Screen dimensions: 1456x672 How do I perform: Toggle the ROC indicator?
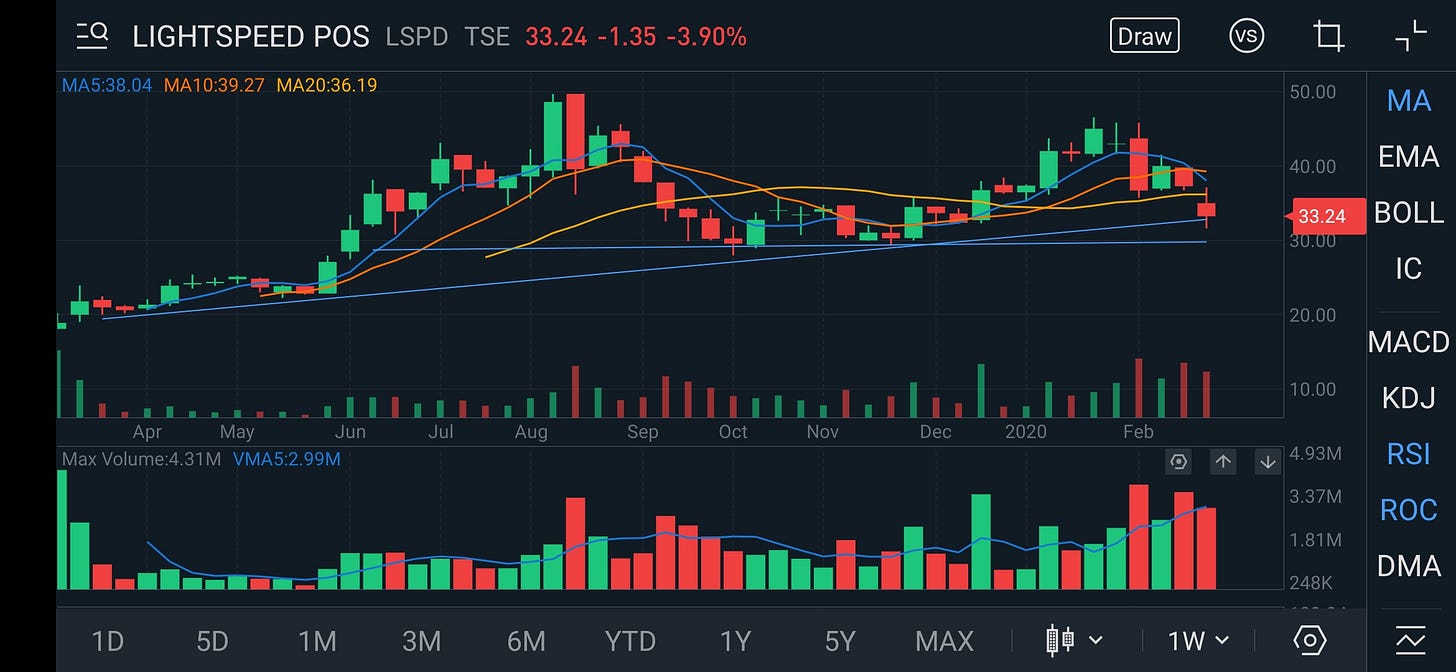point(1409,510)
